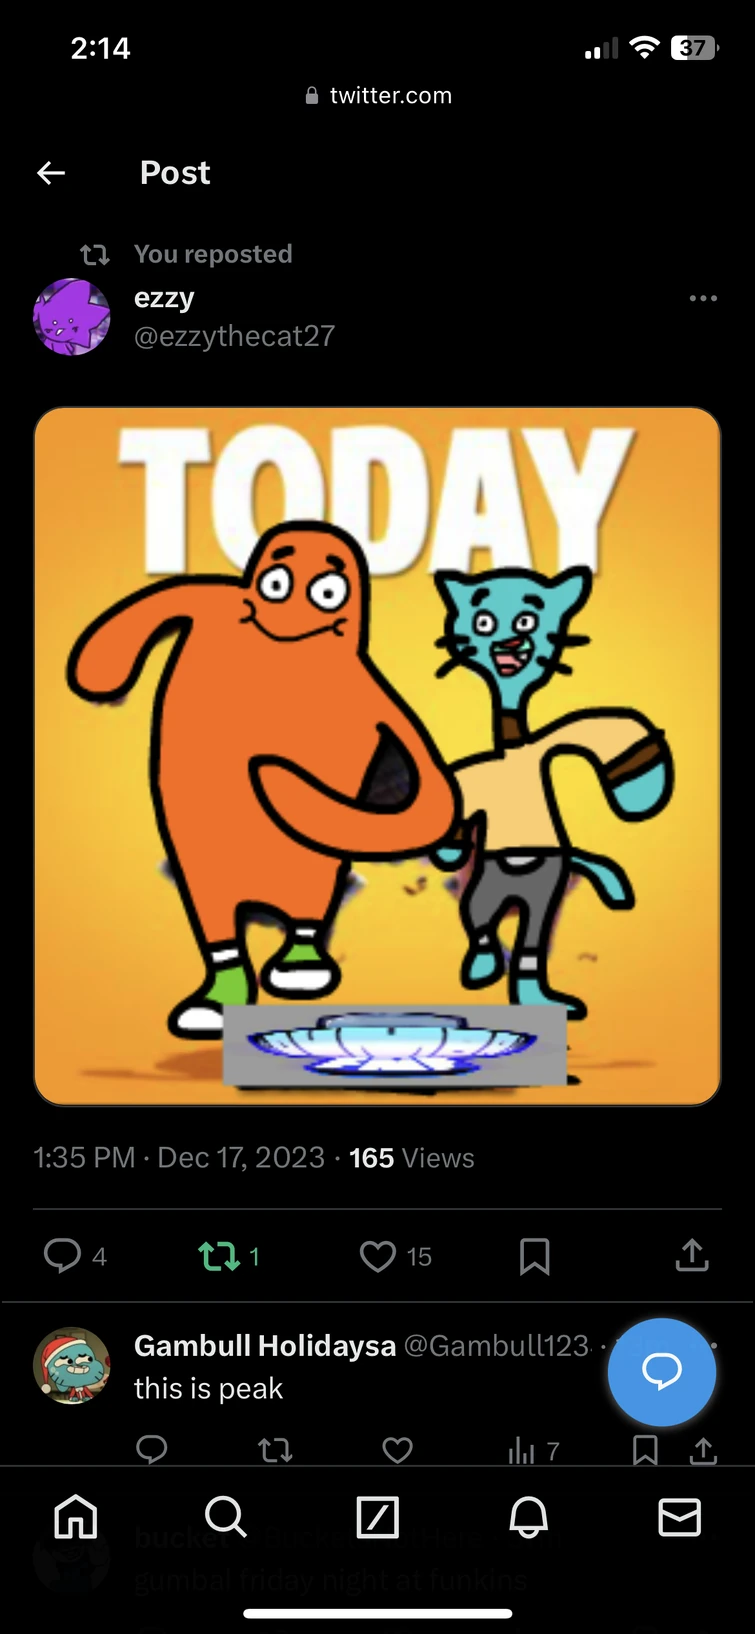Like the post with 15 likes

click(378, 1256)
